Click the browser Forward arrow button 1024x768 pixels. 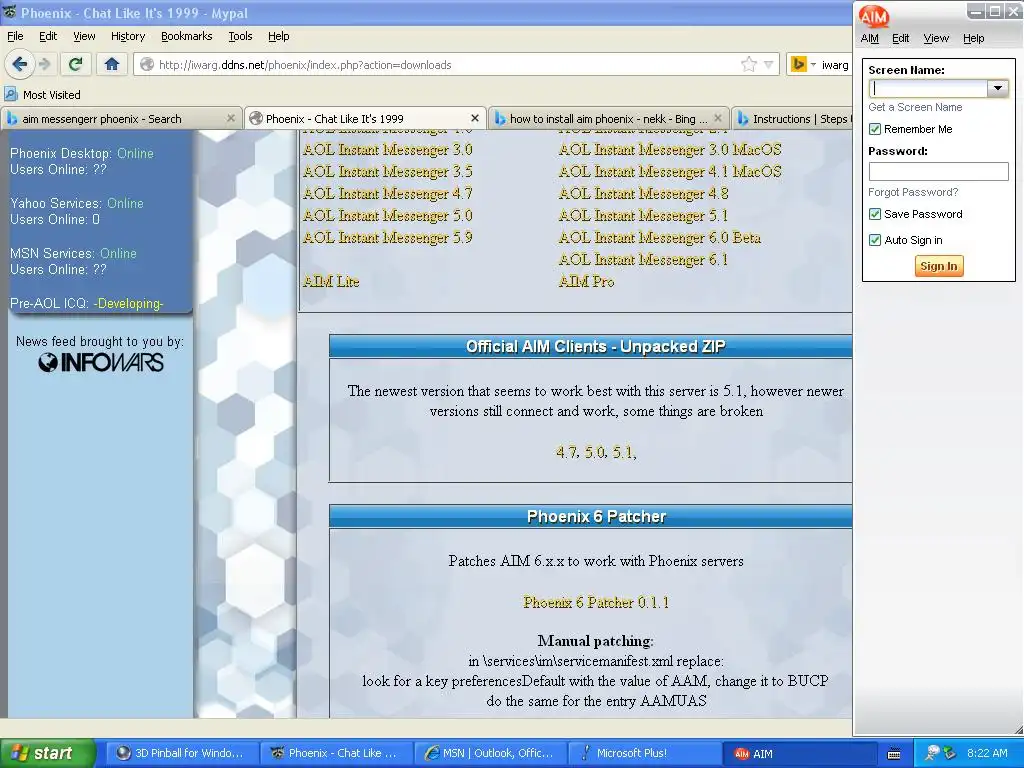tap(44, 64)
